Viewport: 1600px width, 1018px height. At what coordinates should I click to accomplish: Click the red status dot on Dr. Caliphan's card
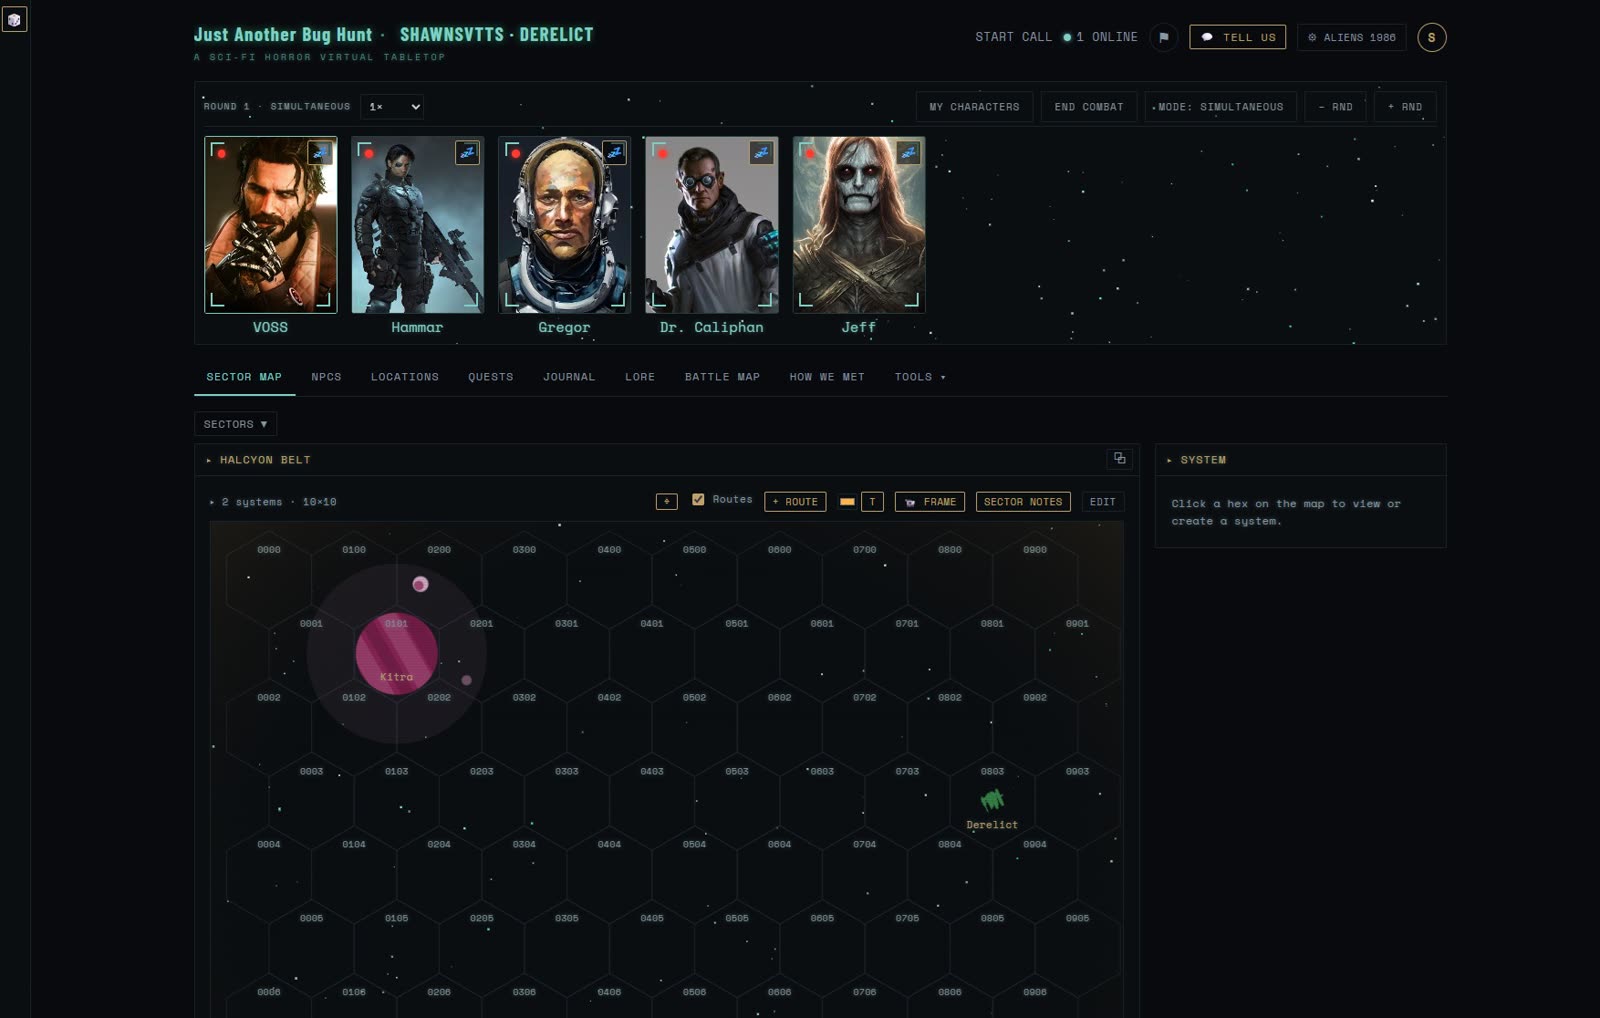pyautogui.click(x=662, y=153)
